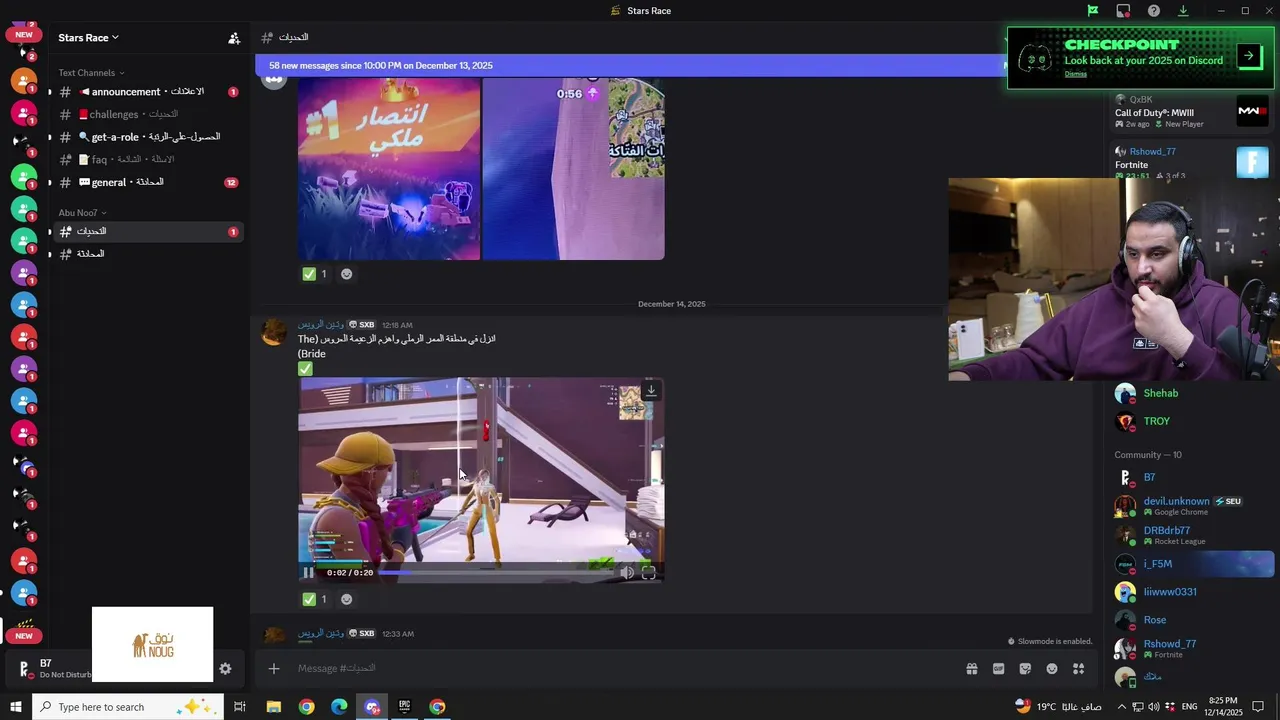Open the author name of 12:18 AM message
Image resolution: width=1280 pixels, height=720 pixels.
320,325
